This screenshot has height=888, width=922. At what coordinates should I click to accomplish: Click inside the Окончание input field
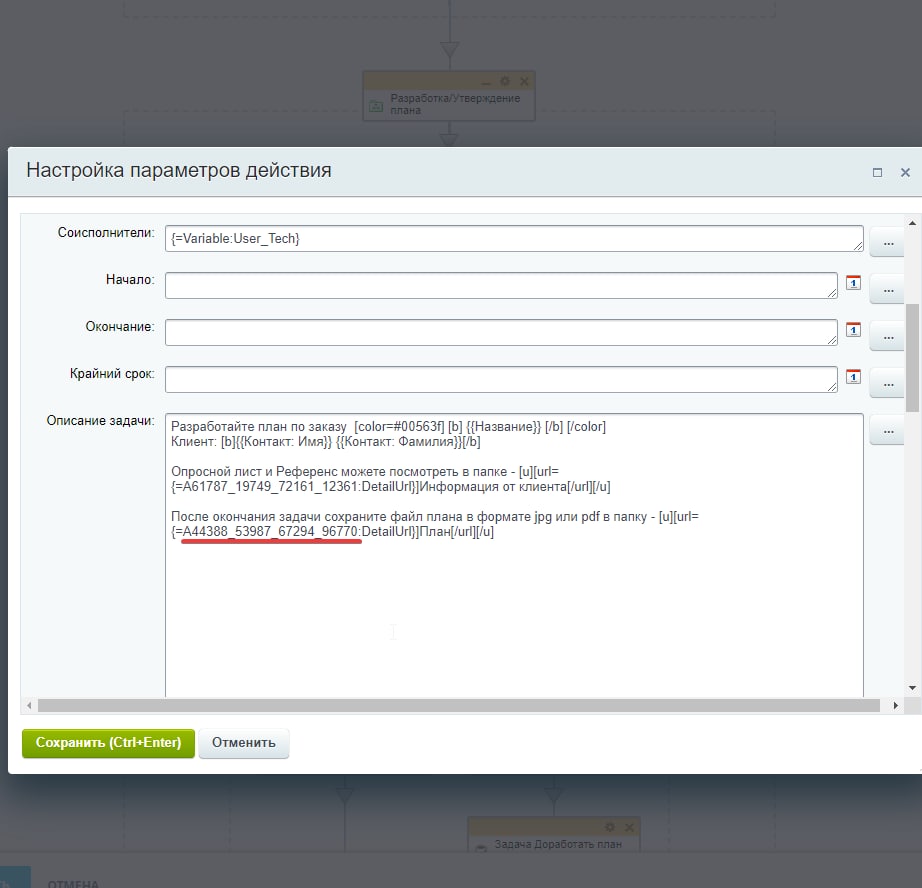coord(501,332)
